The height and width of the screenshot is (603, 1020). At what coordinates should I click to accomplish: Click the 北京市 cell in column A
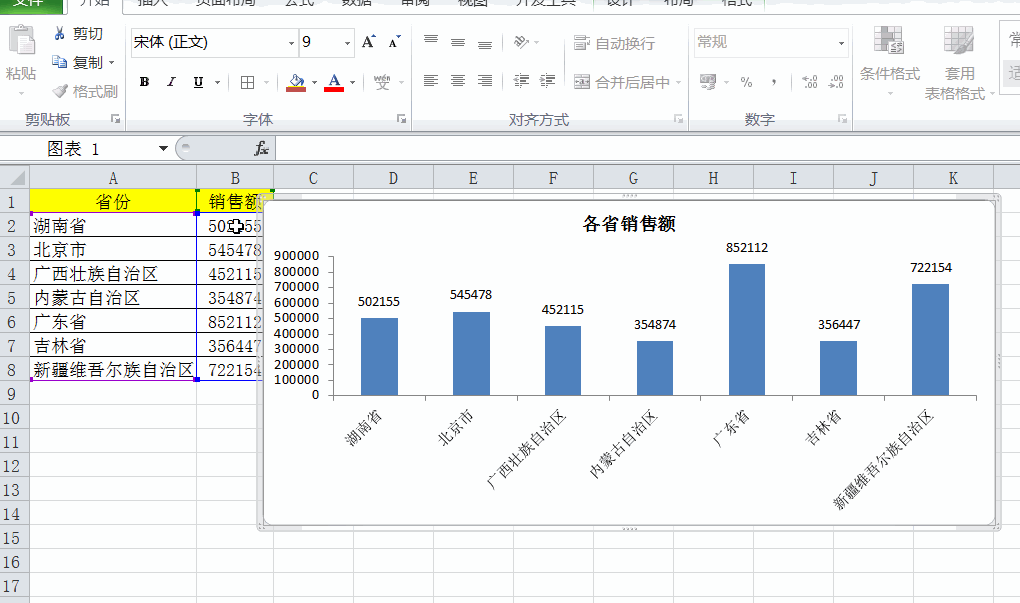tap(113, 250)
